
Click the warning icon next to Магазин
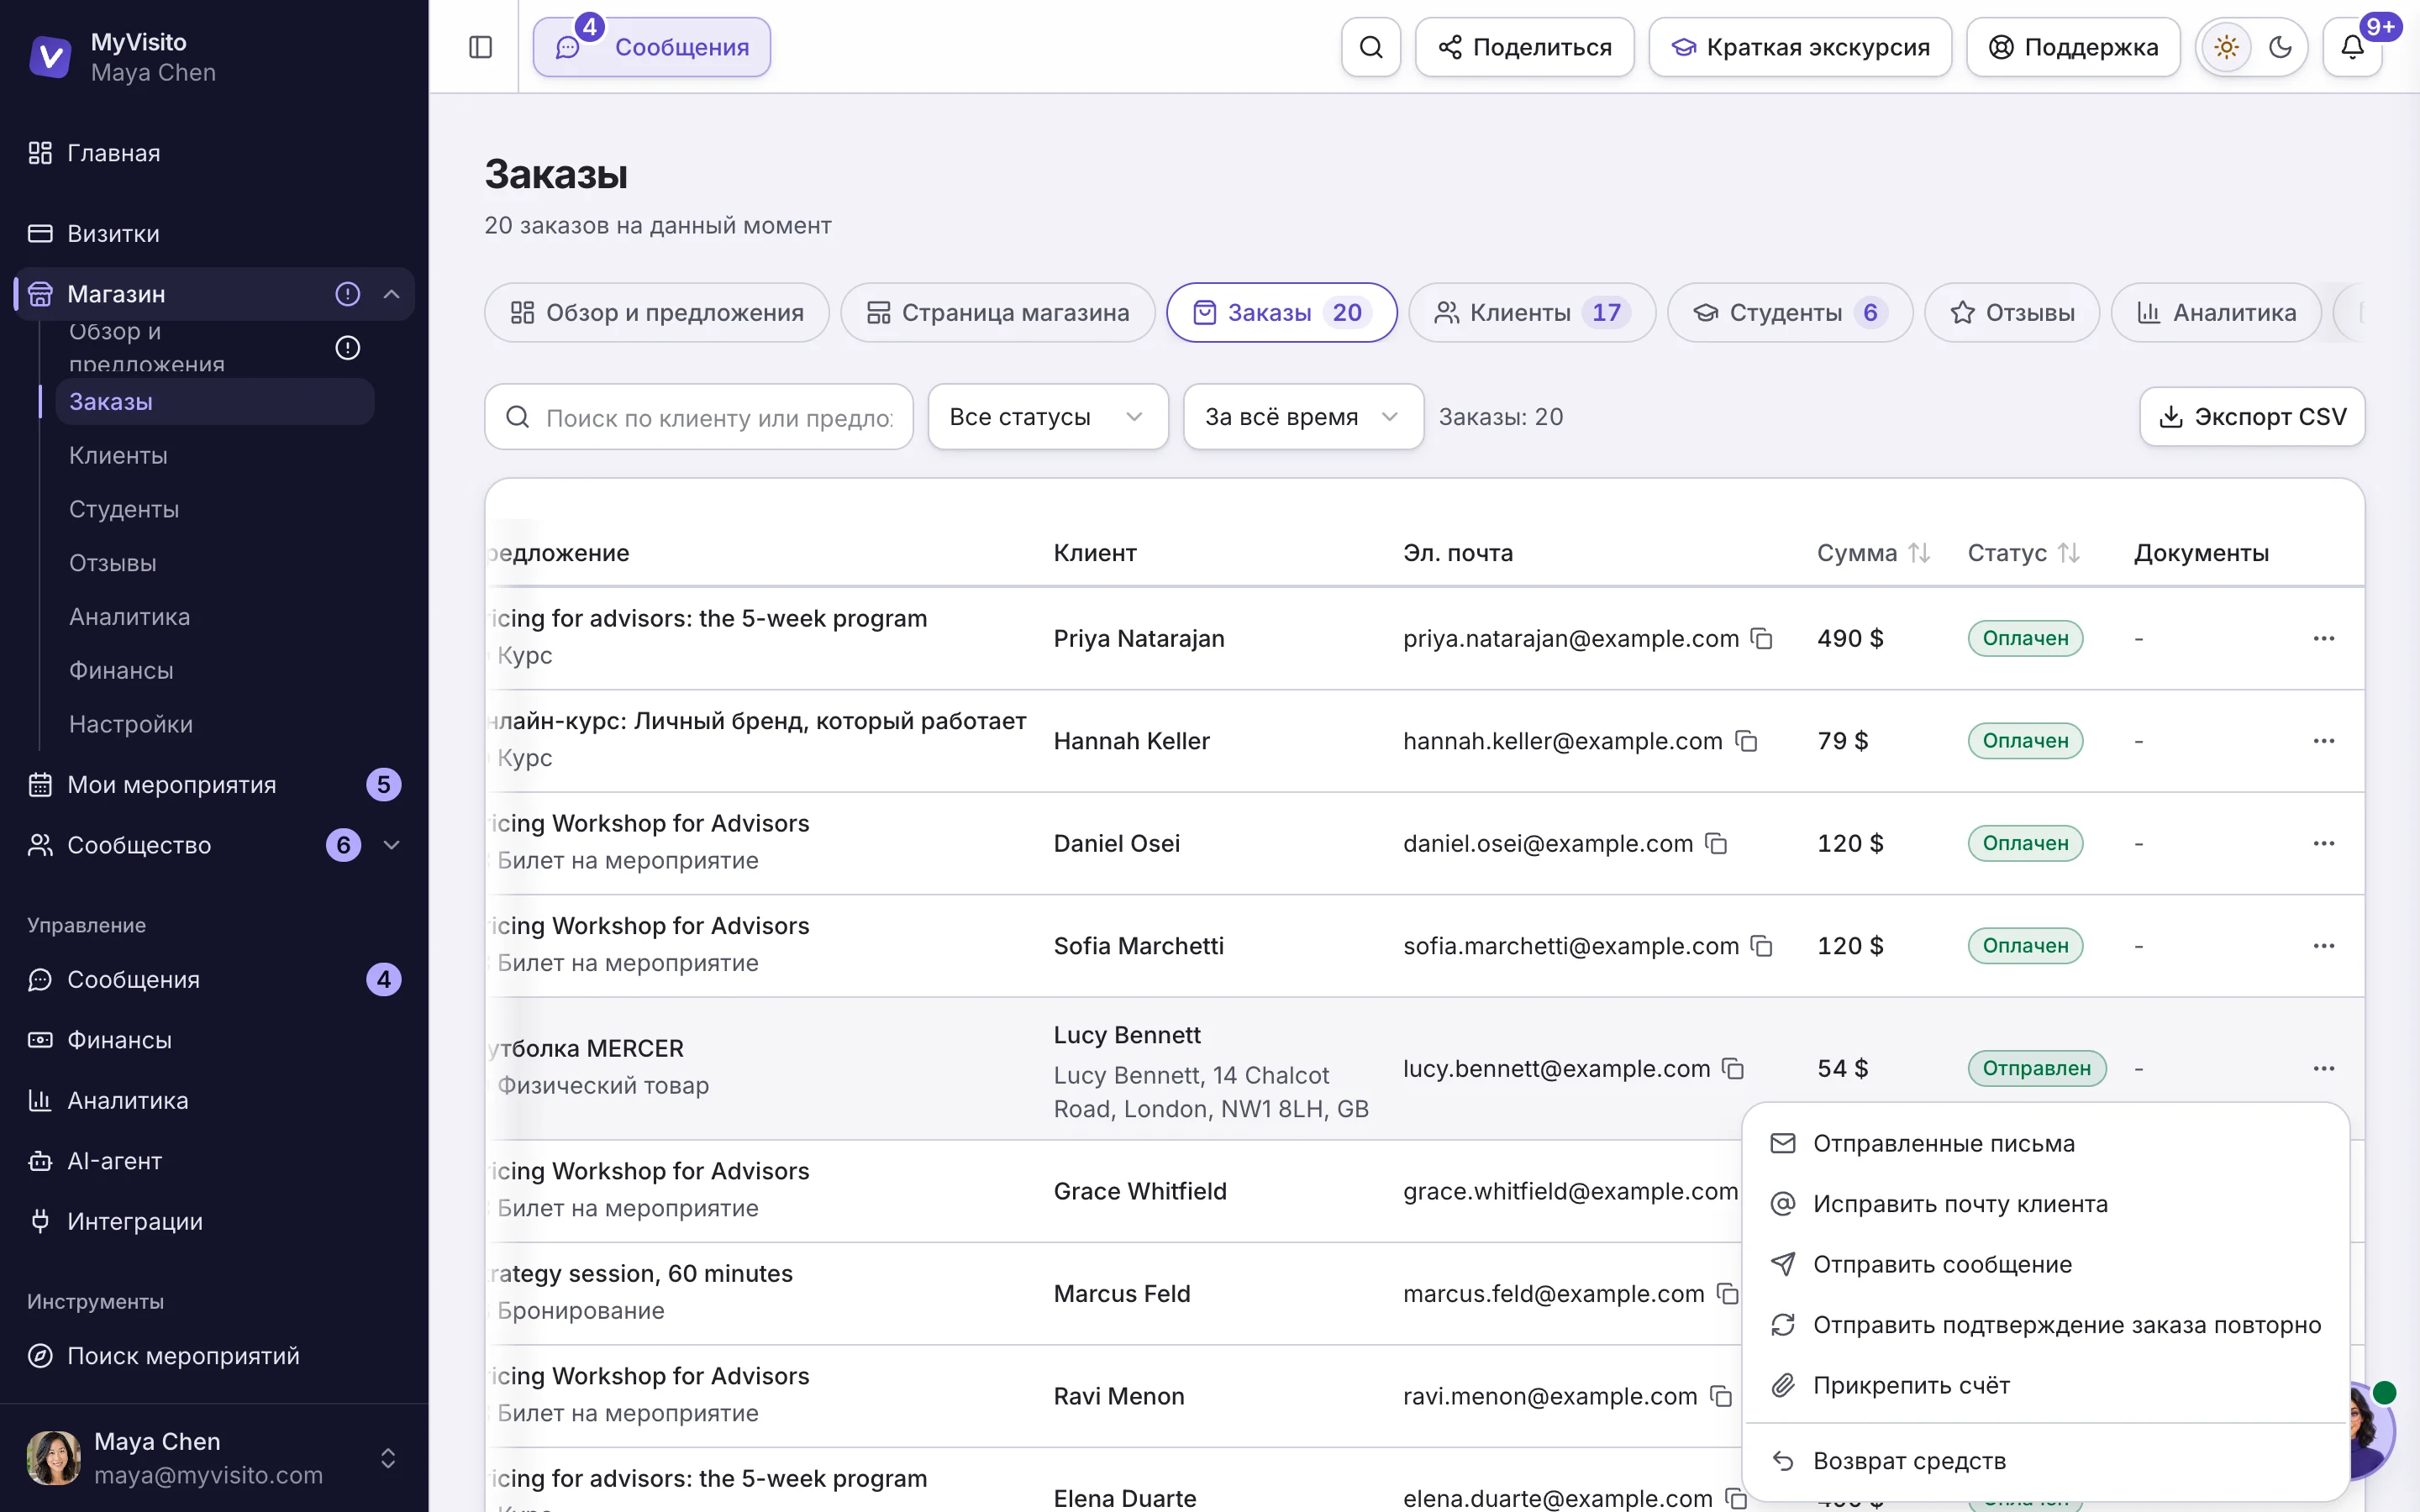pyautogui.click(x=347, y=294)
